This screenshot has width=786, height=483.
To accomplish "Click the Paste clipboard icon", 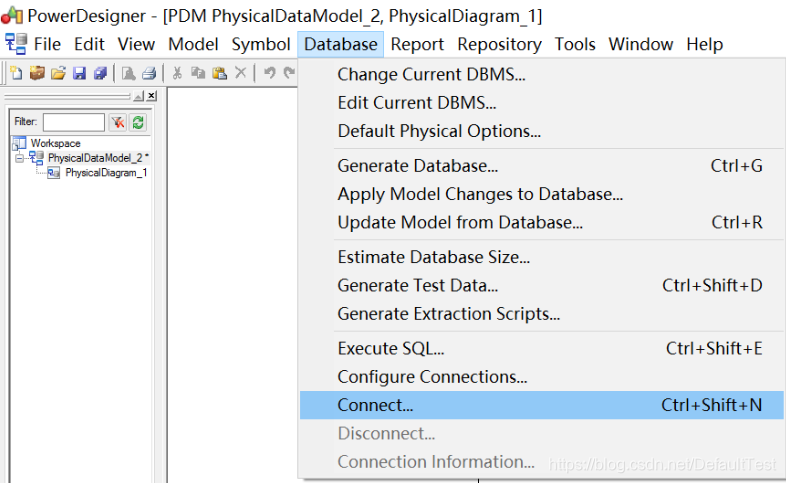I will pyautogui.click(x=220, y=73).
